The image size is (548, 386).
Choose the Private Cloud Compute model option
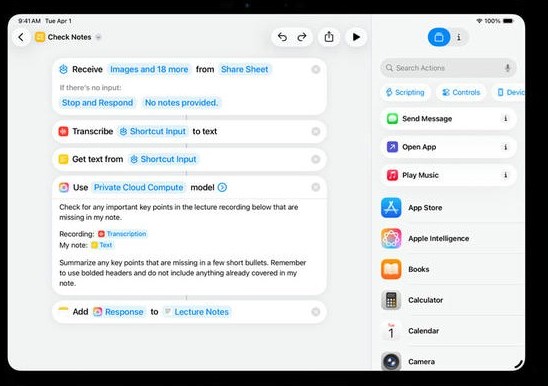(x=138, y=187)
